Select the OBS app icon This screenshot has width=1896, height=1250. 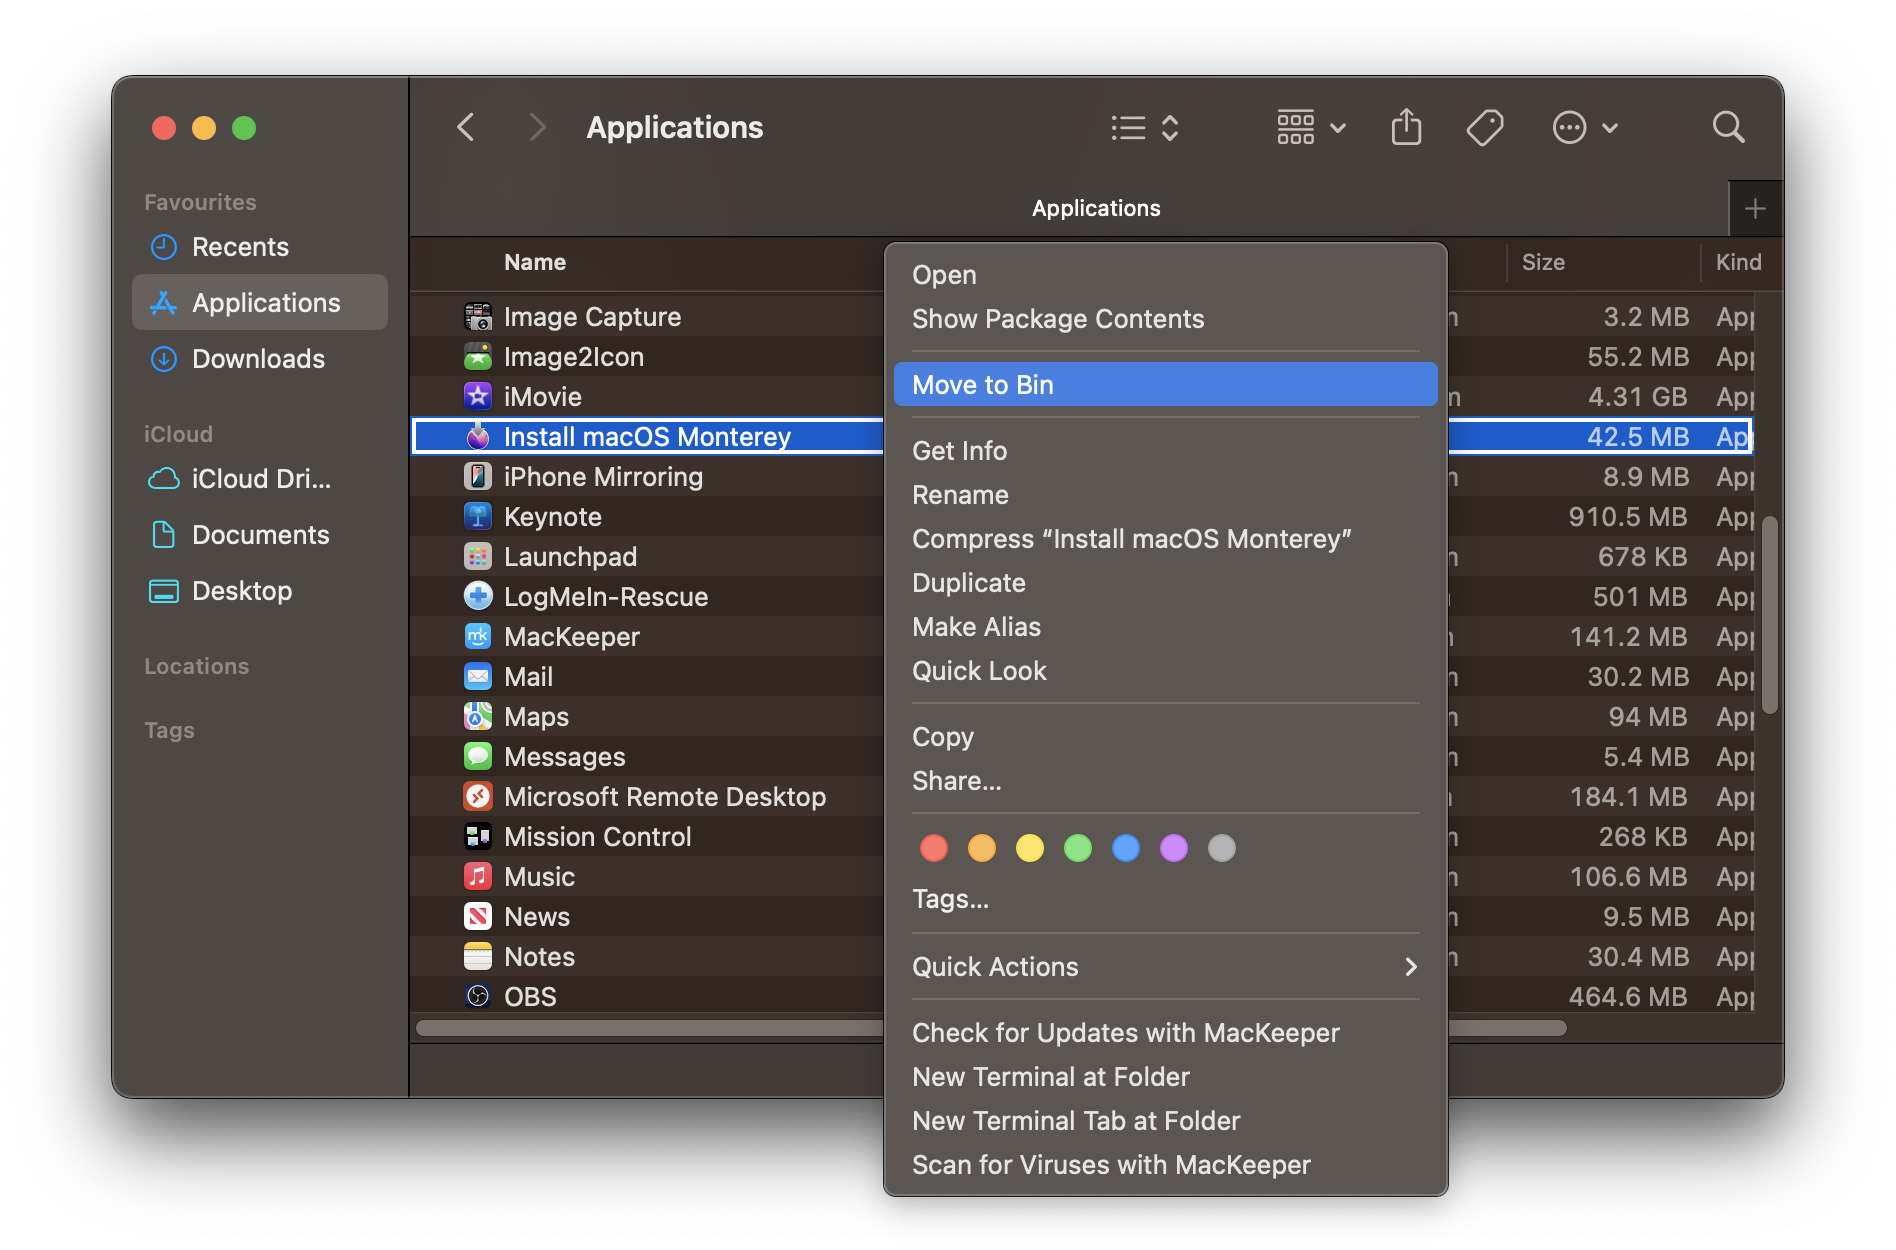click(x=478, y=997)
